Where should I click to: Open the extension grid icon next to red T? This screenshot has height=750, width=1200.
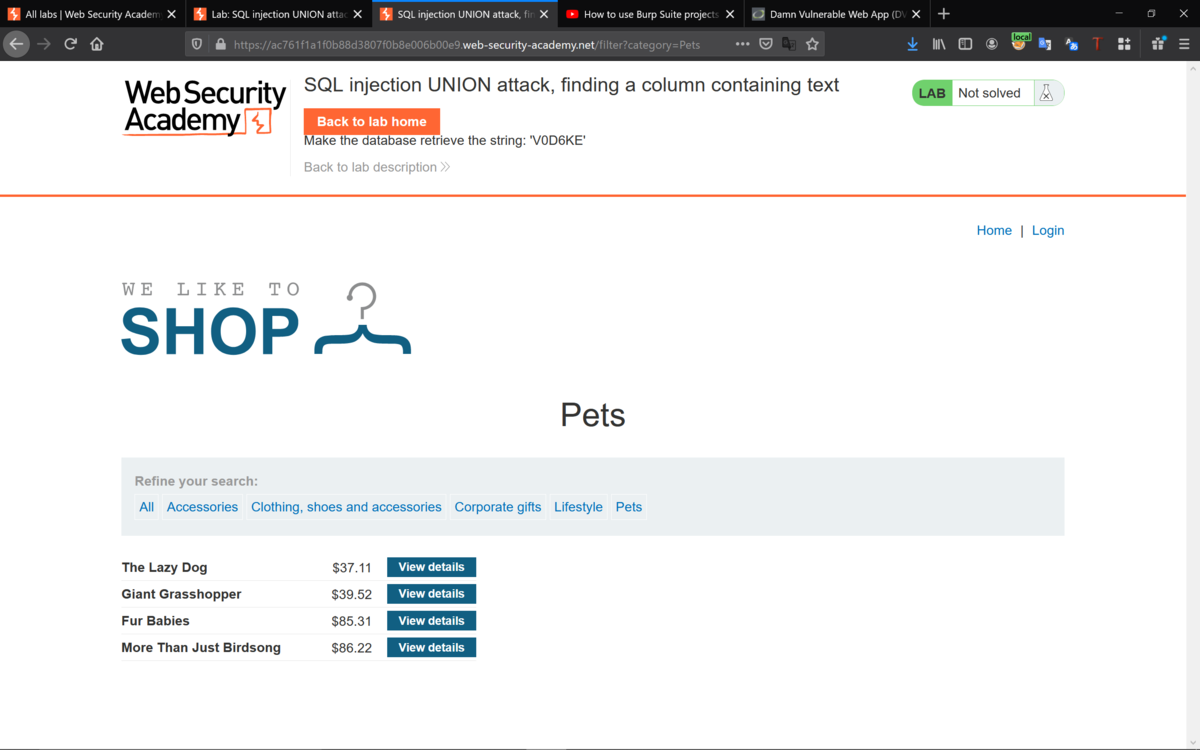click(x=1124, y=44)
